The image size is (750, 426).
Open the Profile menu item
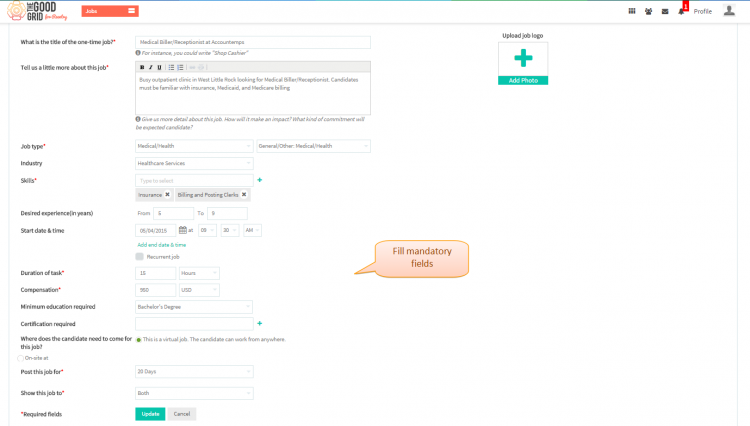[x=703, y=11]
